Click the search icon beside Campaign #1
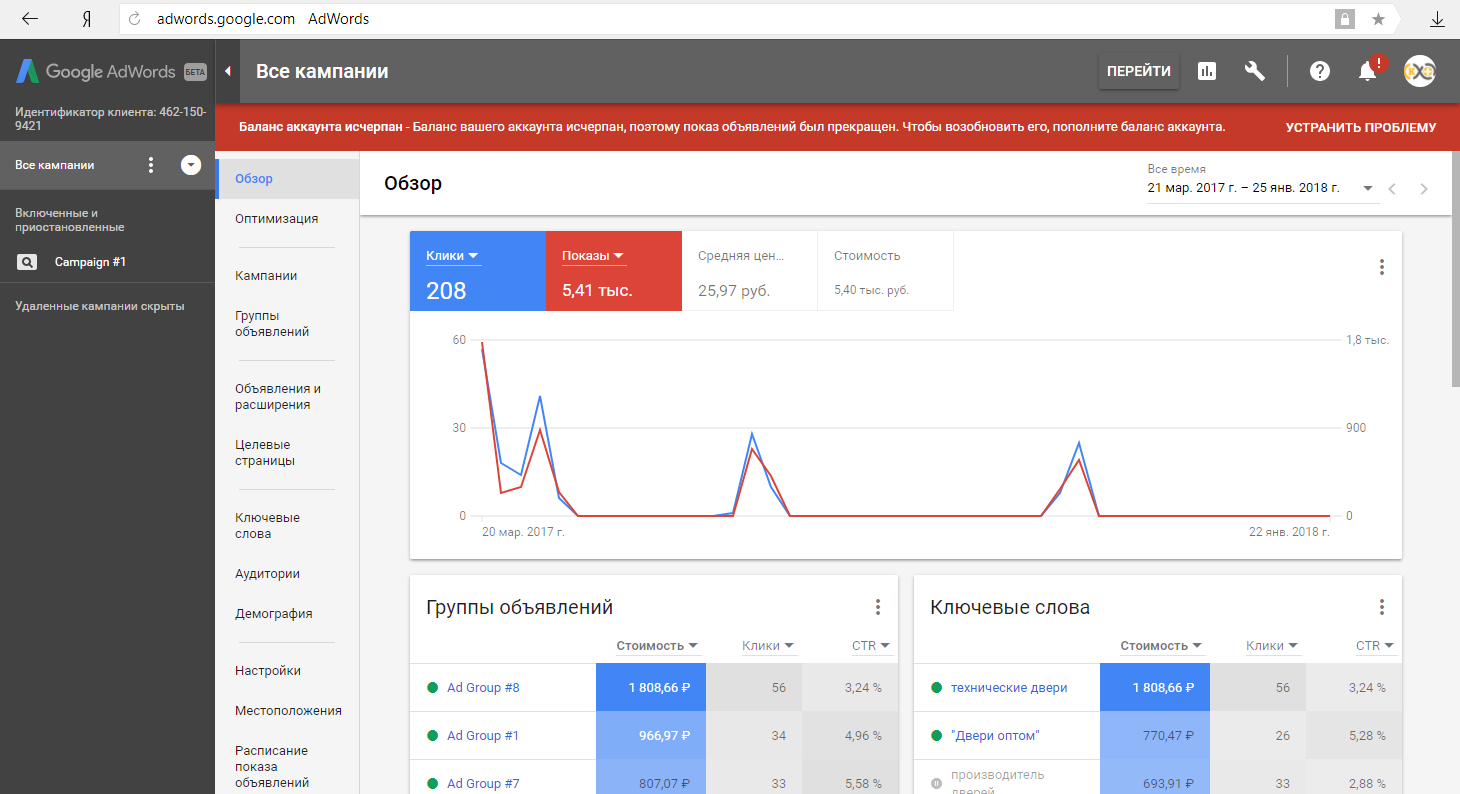Screen dimensions: 1460x794 [x=27, y=262]
